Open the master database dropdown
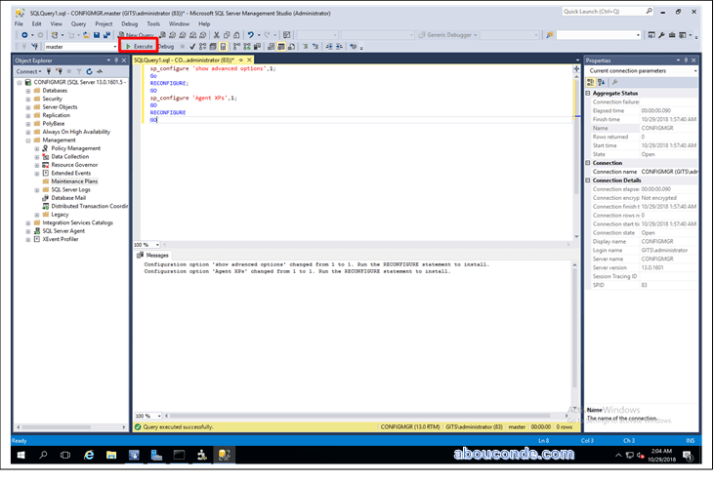 tap(113, 46)
